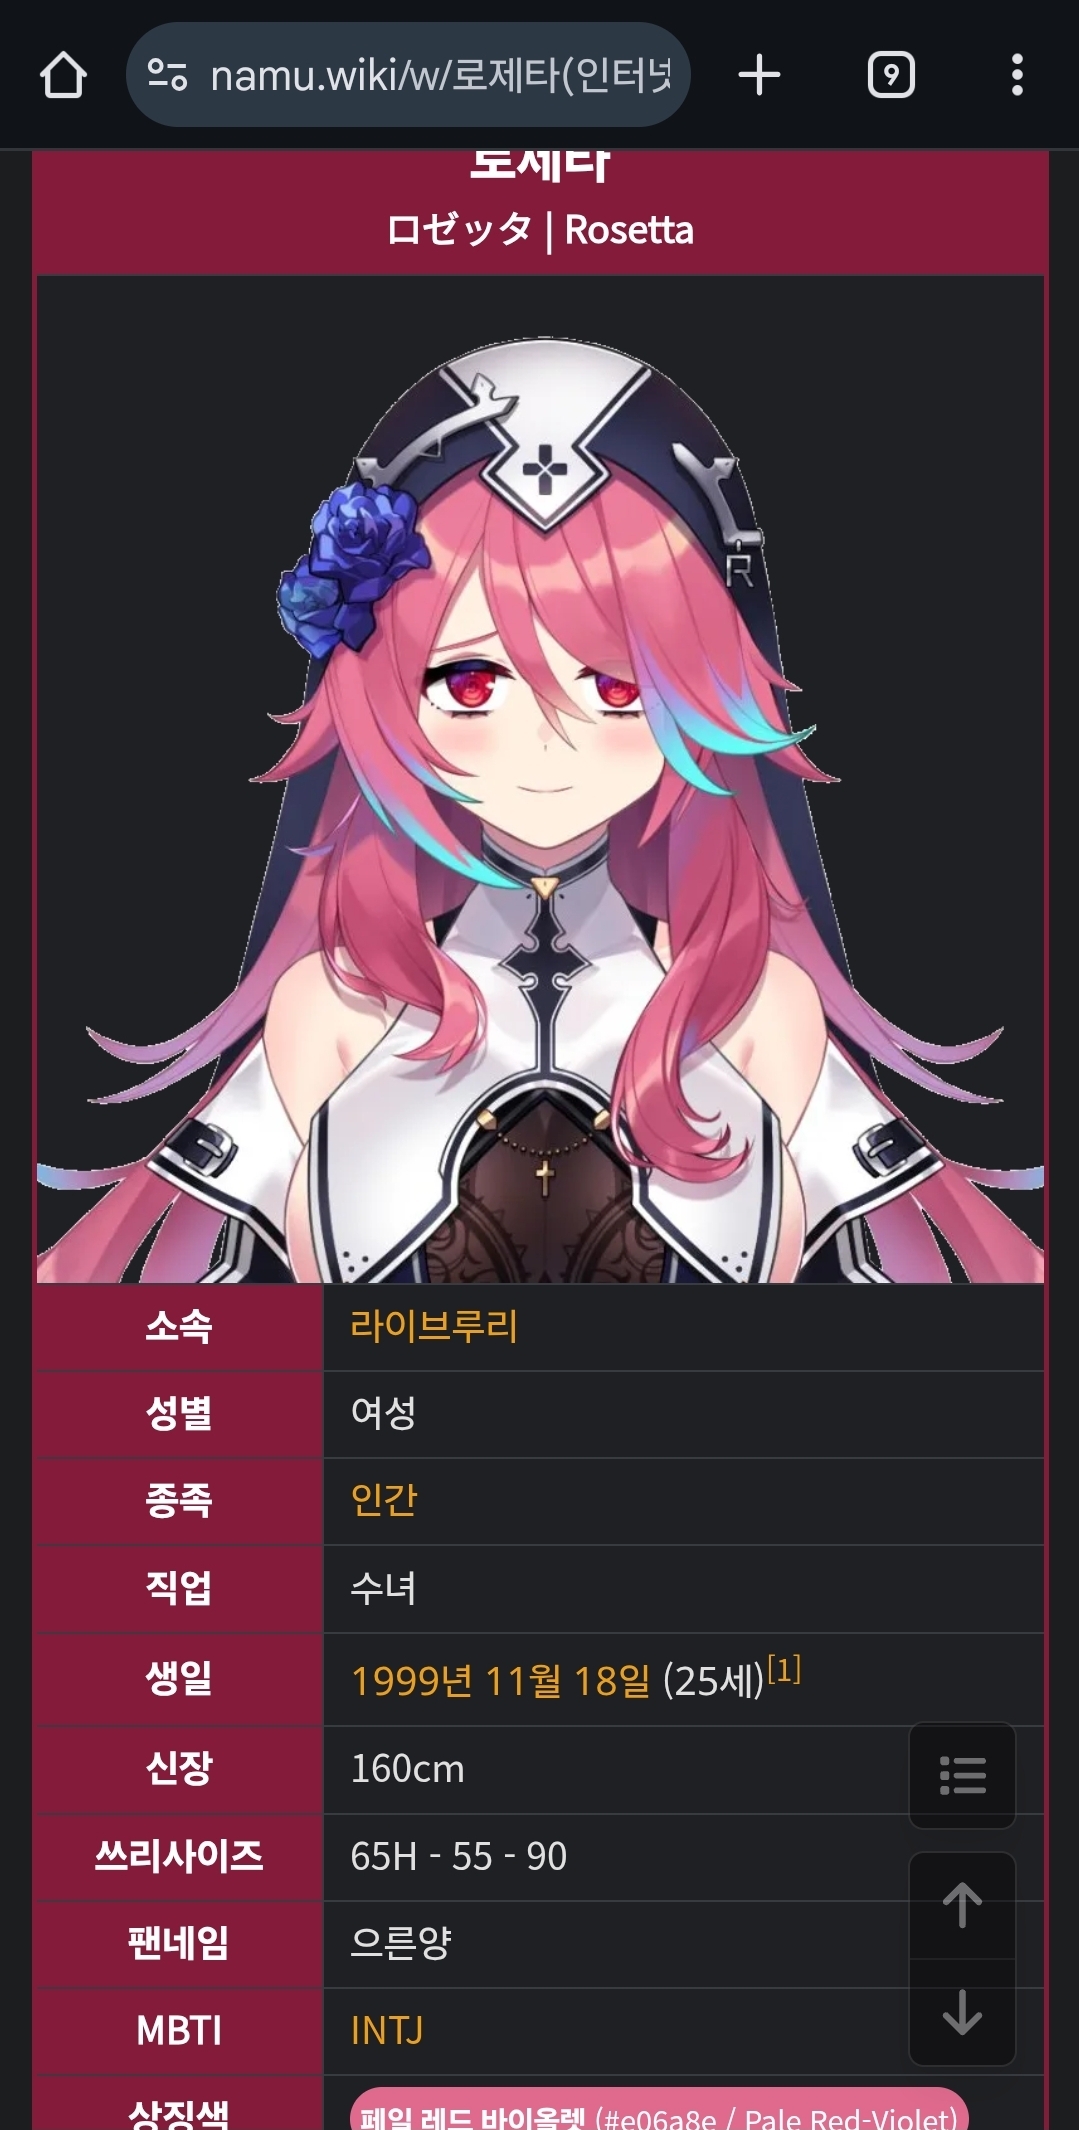Tap the Rosetta character portrait image
Screen dimensions: 1079x2130
pos(540,780)
